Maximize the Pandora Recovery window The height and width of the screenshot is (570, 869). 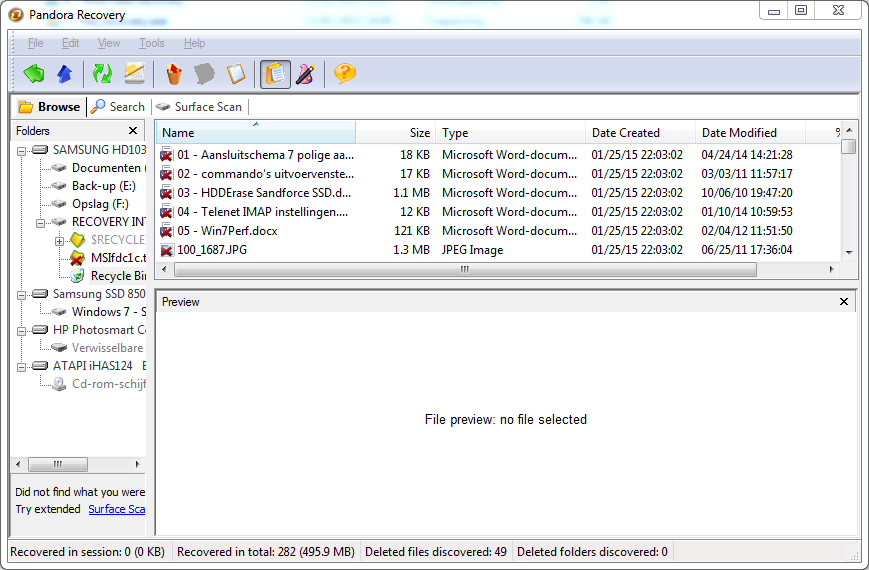(801, 10)
